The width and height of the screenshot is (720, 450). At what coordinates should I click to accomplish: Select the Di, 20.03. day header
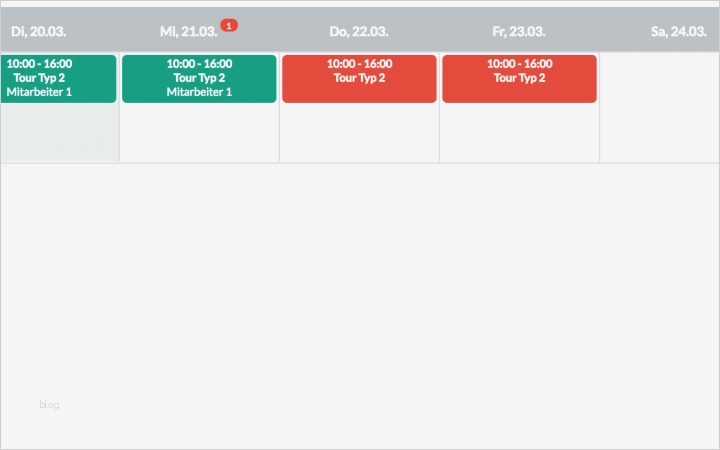point(38,31)
